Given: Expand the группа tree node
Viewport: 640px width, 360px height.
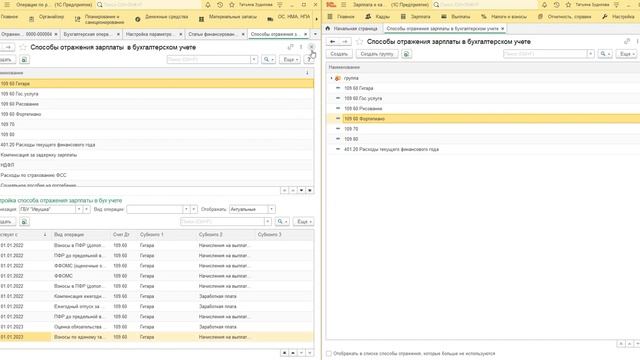Looking at the screenshot, I should (331, 78).
